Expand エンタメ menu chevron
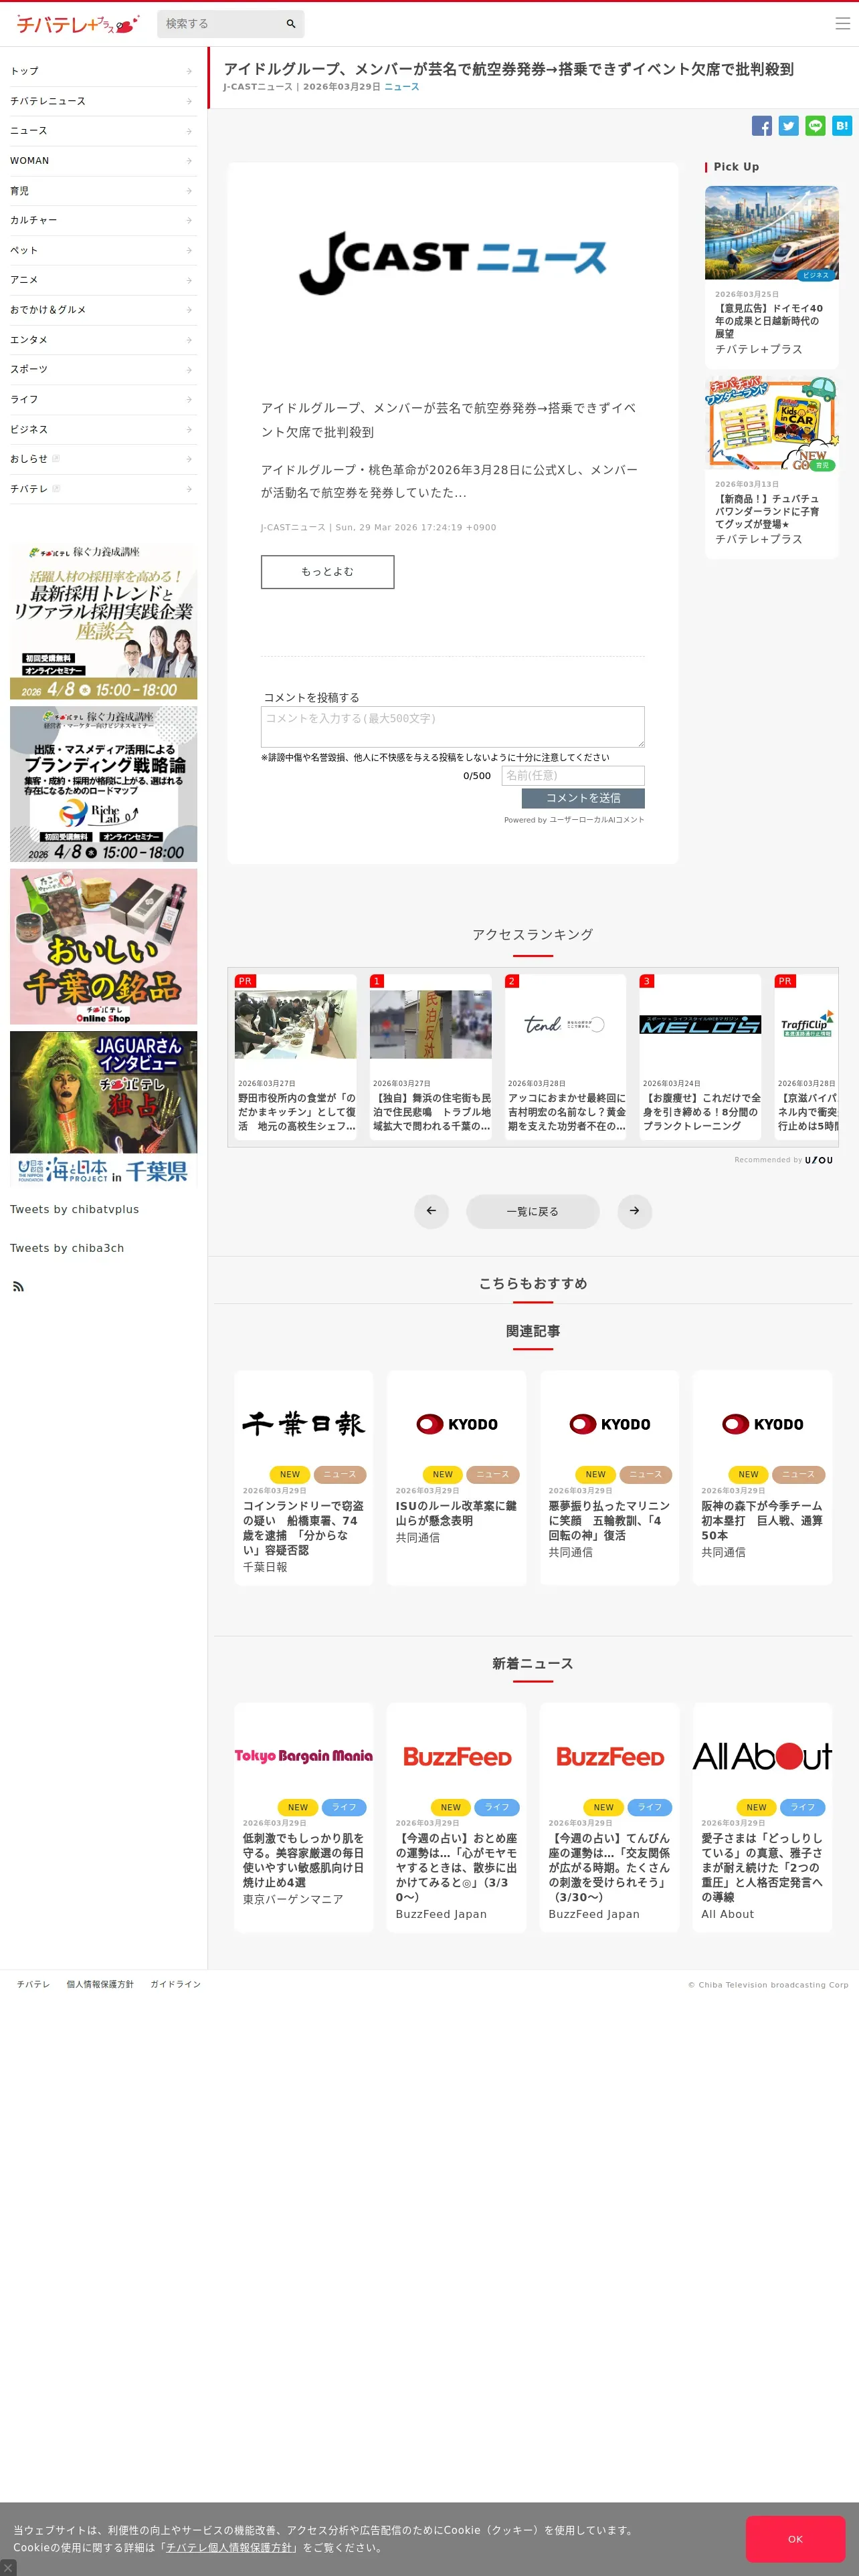This screenshot has height=2576, width=859. tap(189, 340)
